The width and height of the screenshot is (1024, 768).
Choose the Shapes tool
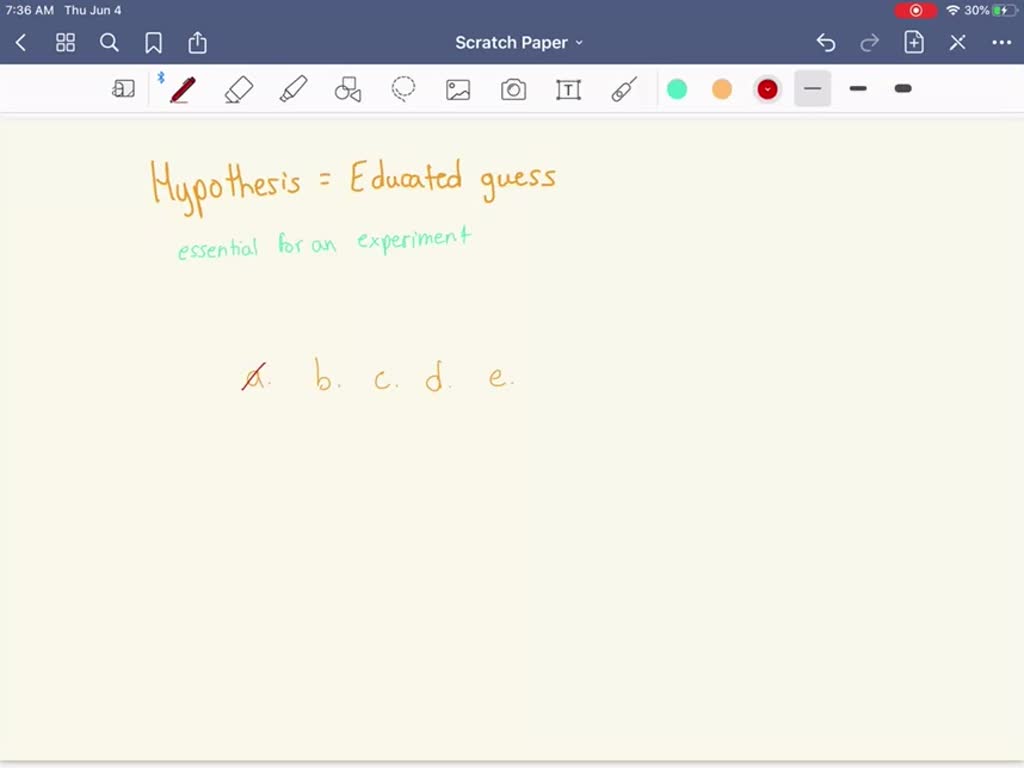coord(348,90)
